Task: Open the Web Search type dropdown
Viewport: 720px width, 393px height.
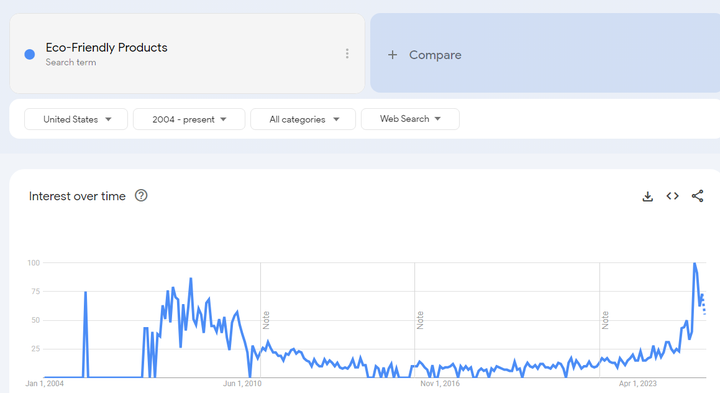Action: [x=410, y=119]
